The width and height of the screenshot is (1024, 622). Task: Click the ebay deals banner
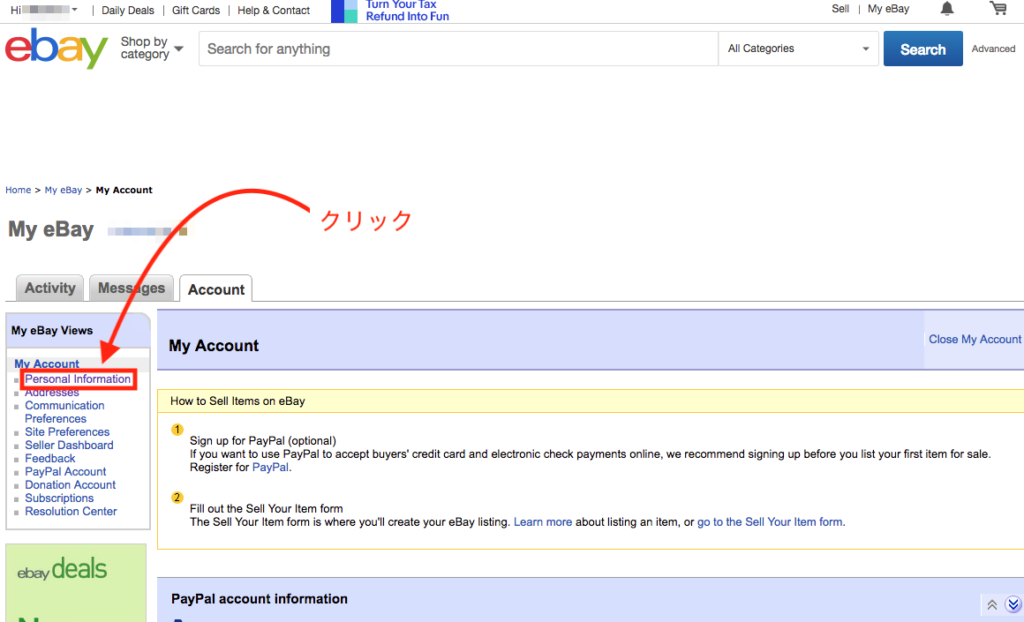[76, 582]
